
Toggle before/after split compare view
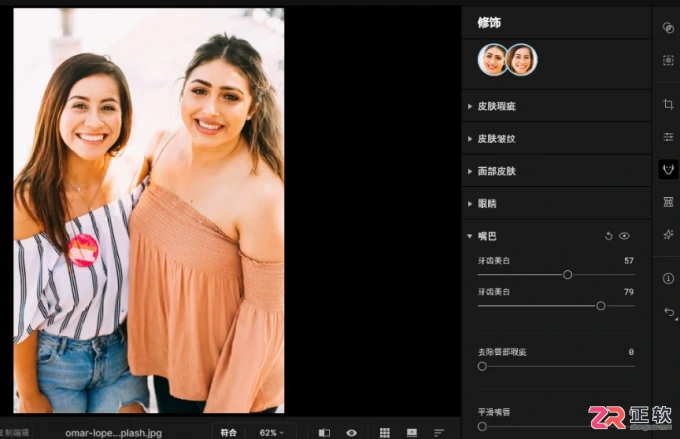click(324, 432)
